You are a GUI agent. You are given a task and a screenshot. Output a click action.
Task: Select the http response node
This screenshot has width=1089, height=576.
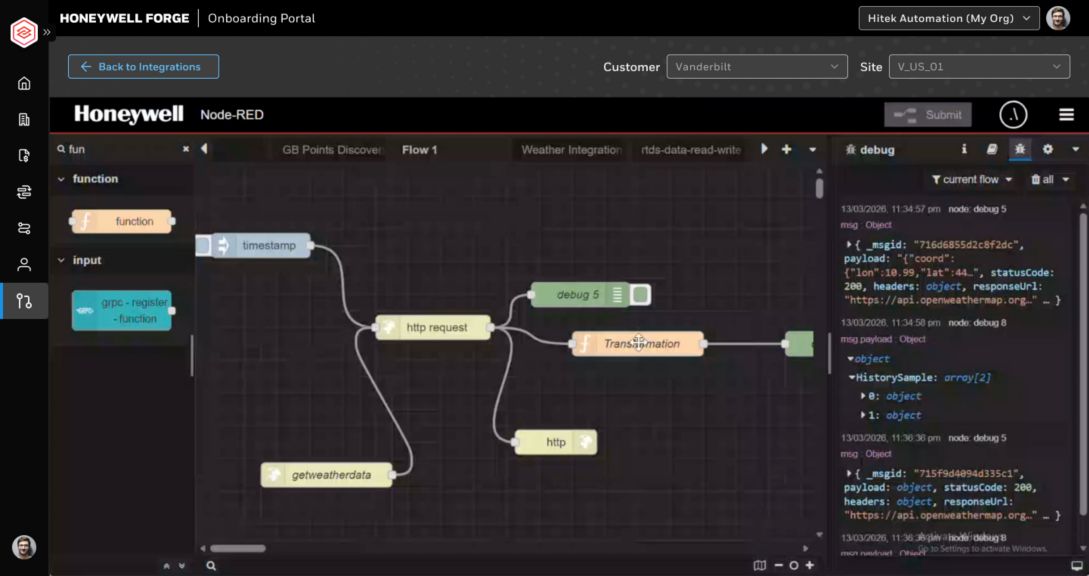[556, 442]
